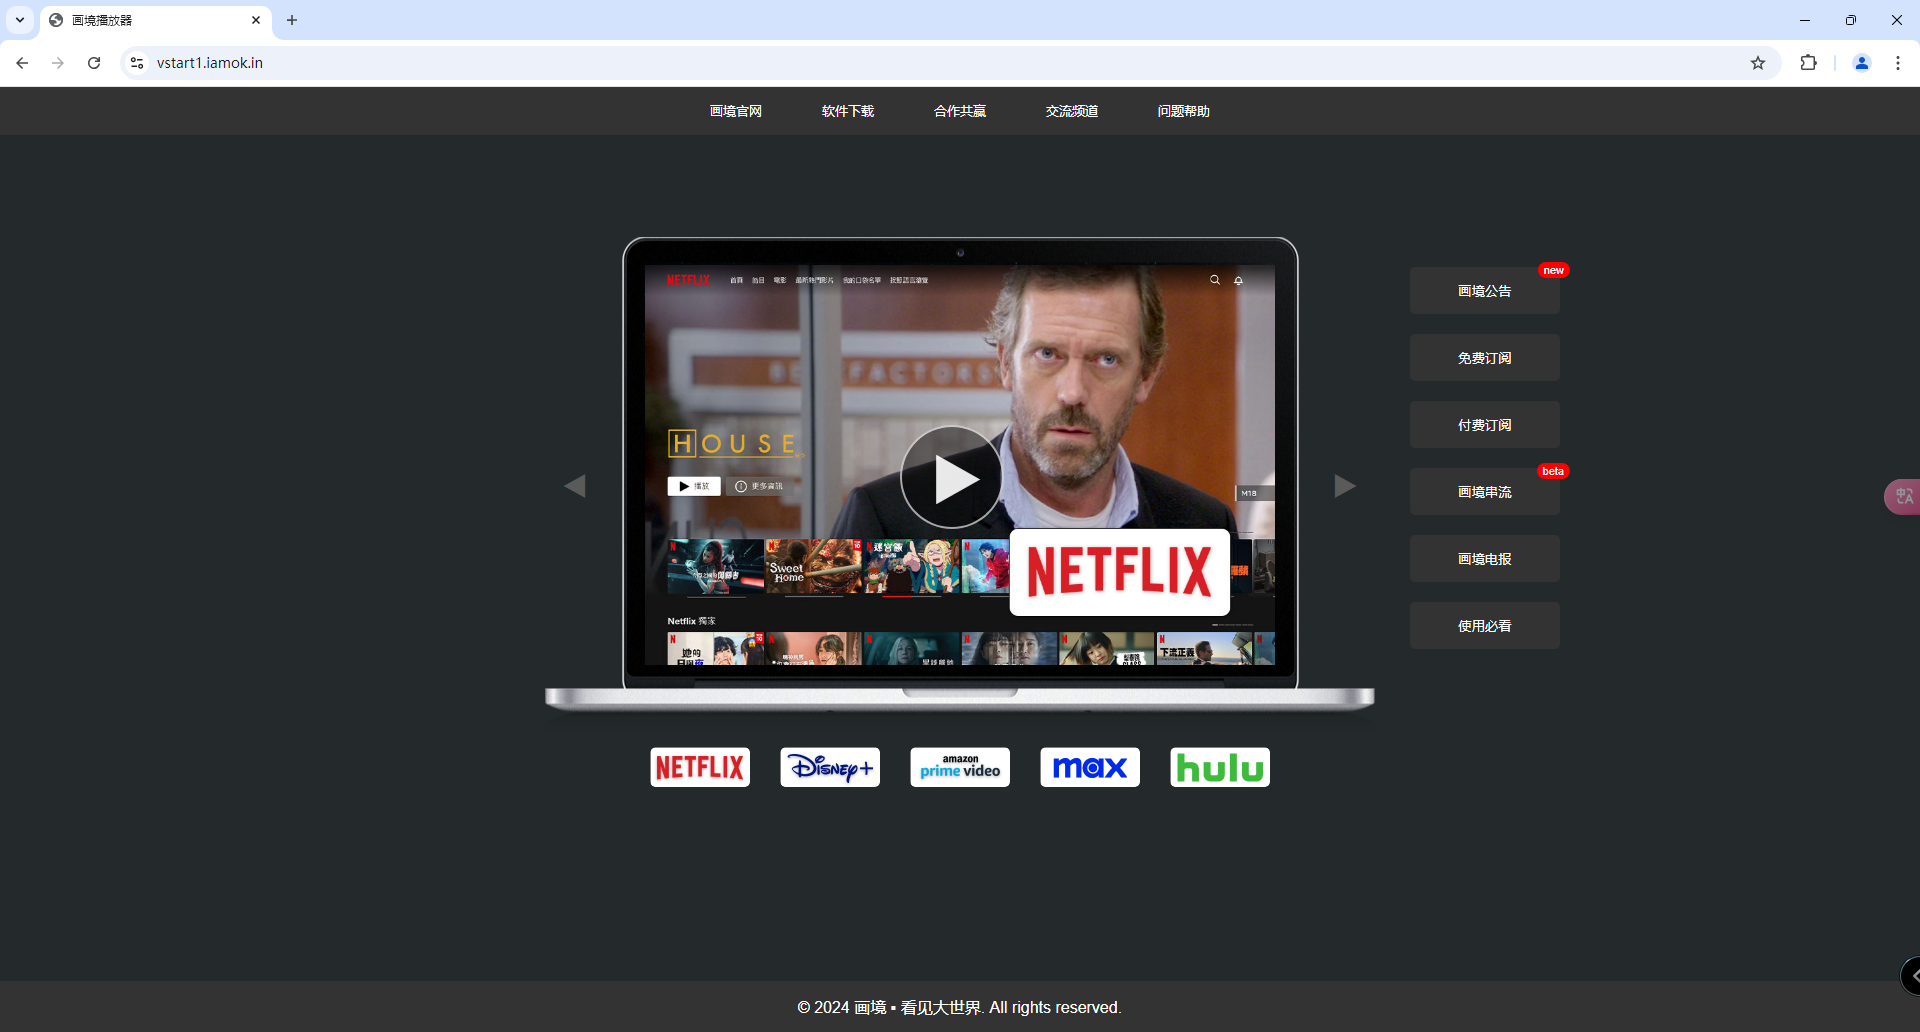
Task: Bookmark this page with the star icon
Action: [1758, 63]
